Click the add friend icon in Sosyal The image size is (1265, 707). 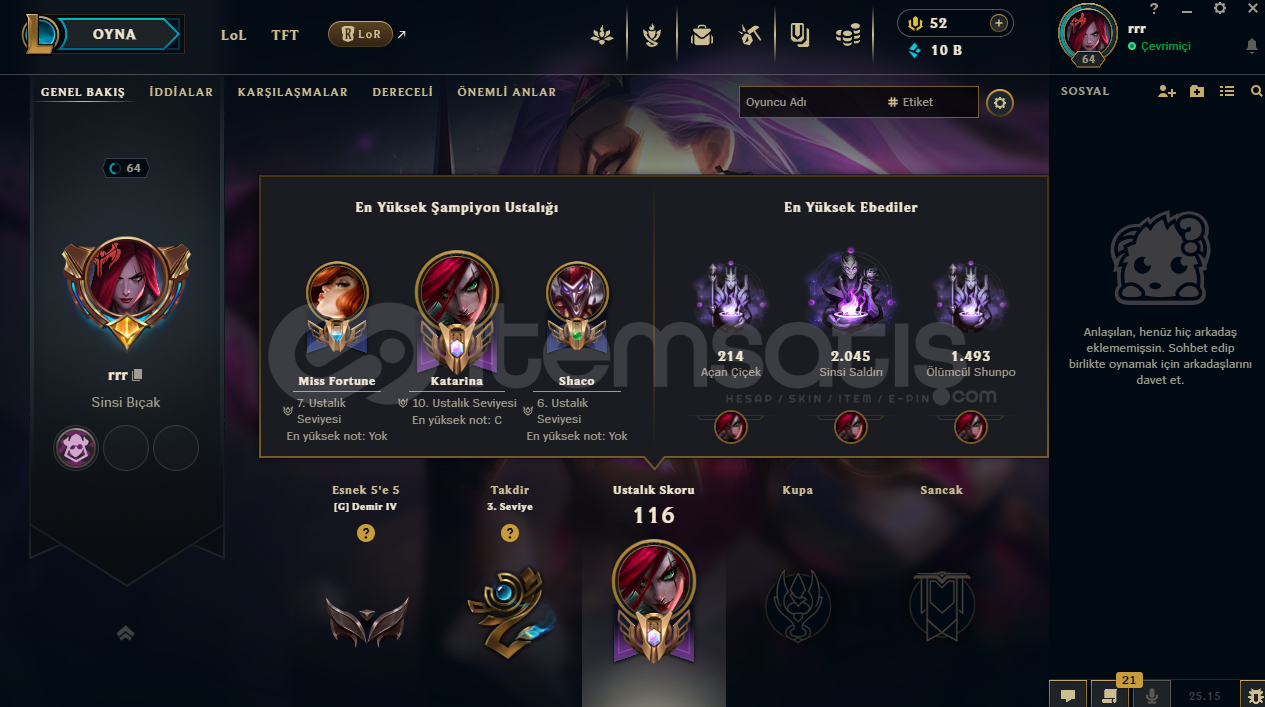tap(1166, 91)
